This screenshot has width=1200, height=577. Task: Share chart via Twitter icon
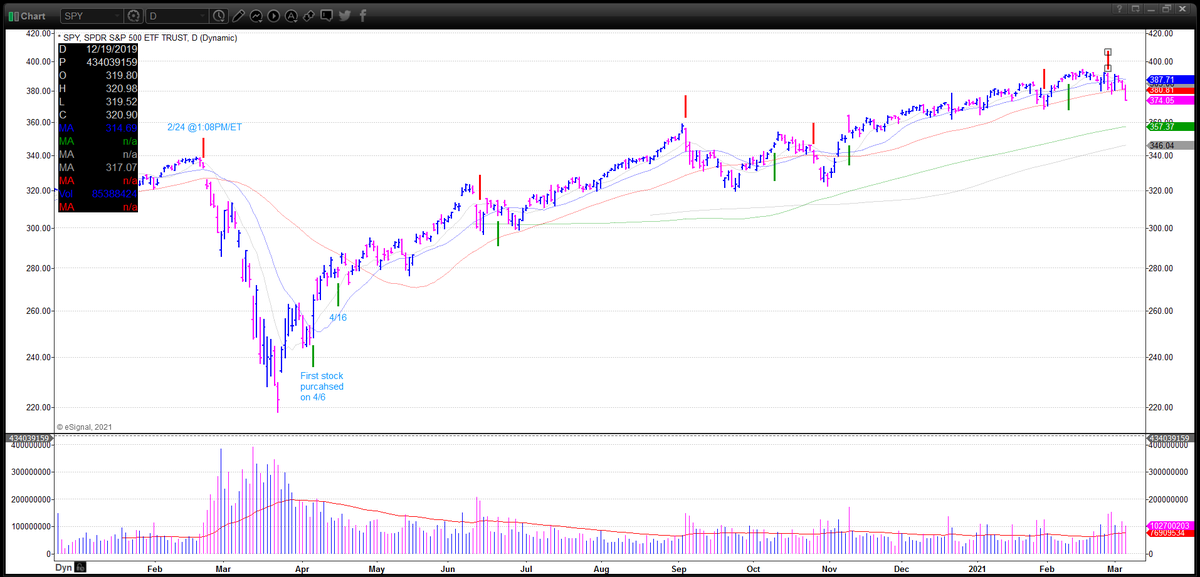click(345, 16)
